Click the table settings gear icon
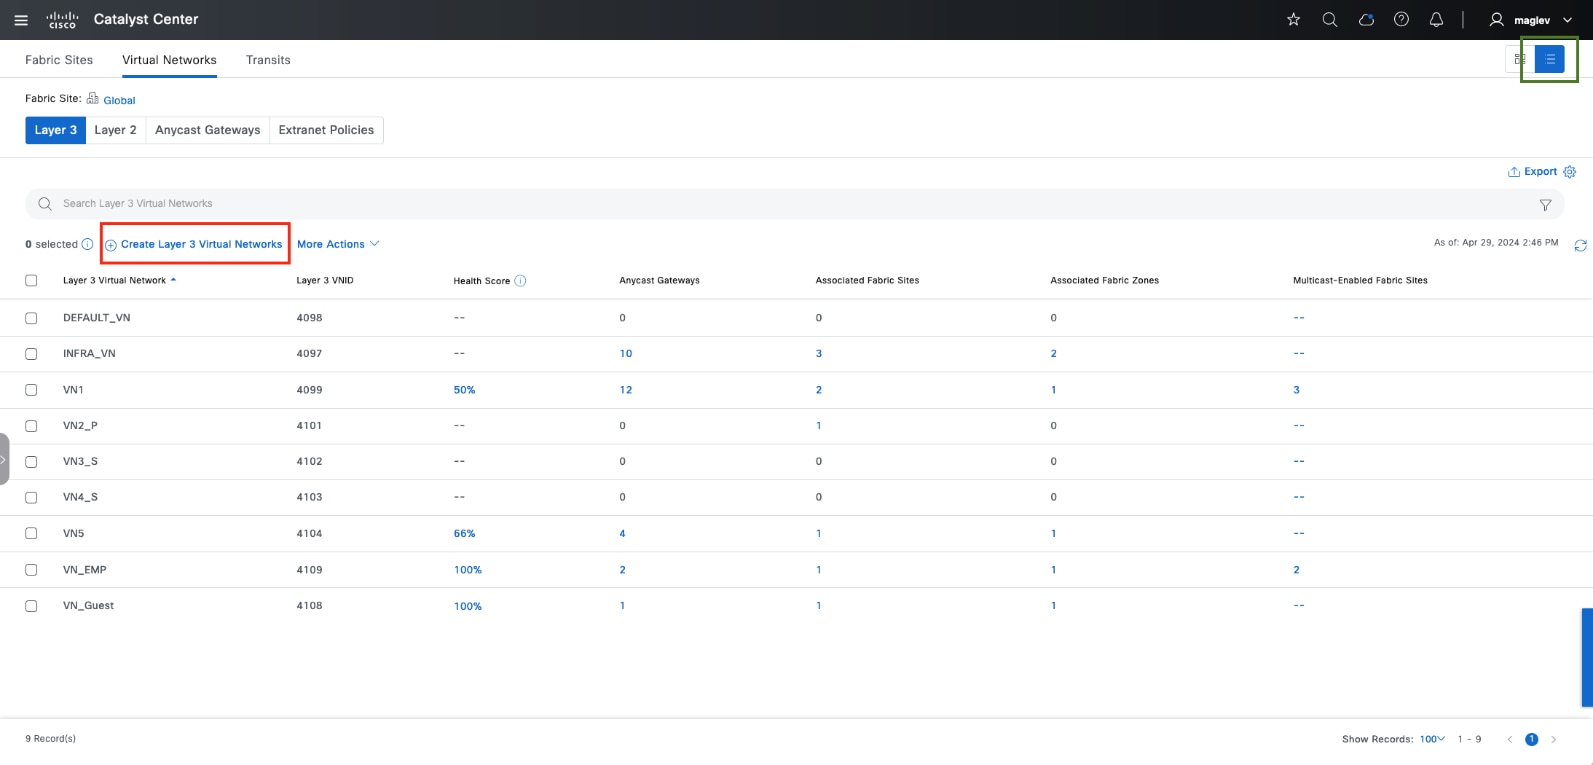 tap(1569, 172)
